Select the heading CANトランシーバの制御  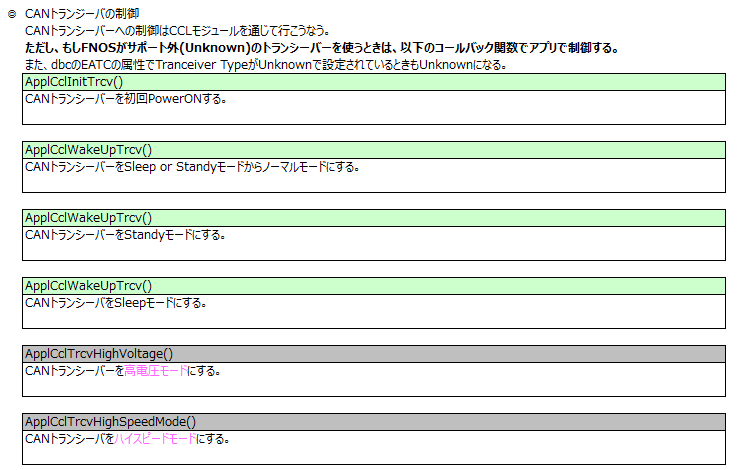(82, 14)
